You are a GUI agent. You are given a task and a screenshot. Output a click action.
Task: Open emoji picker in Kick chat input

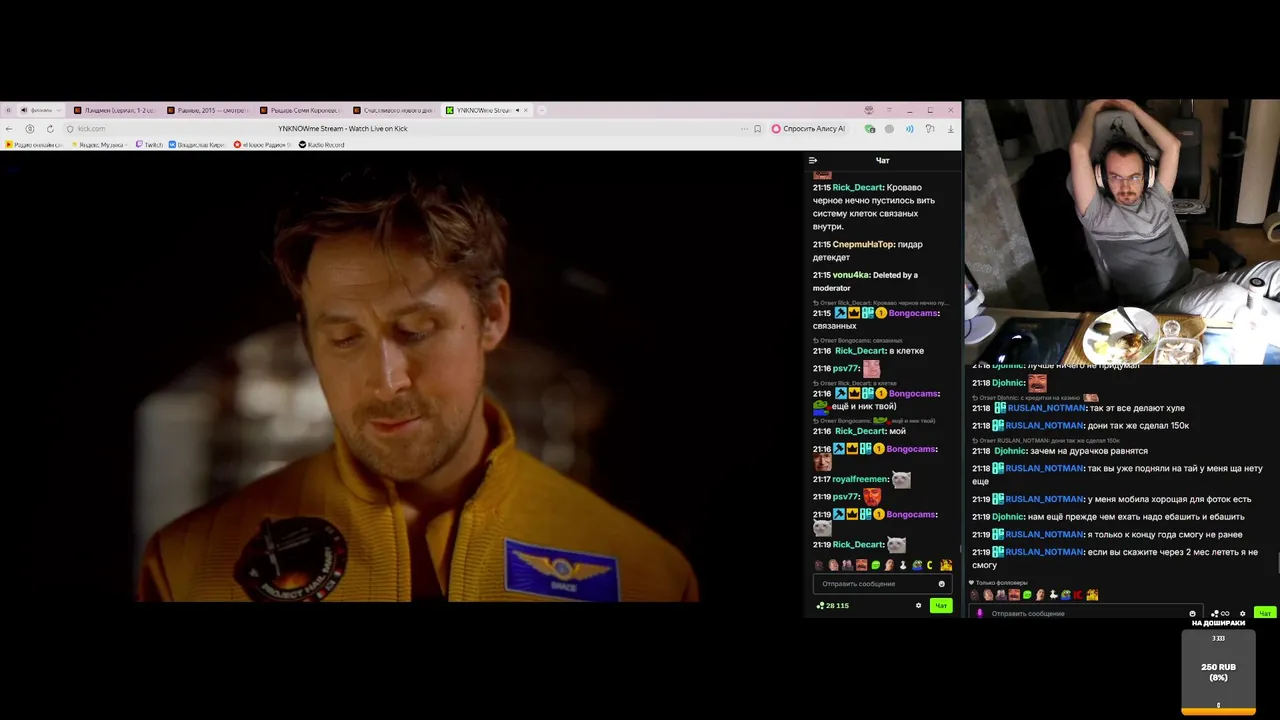click(942, 584)
